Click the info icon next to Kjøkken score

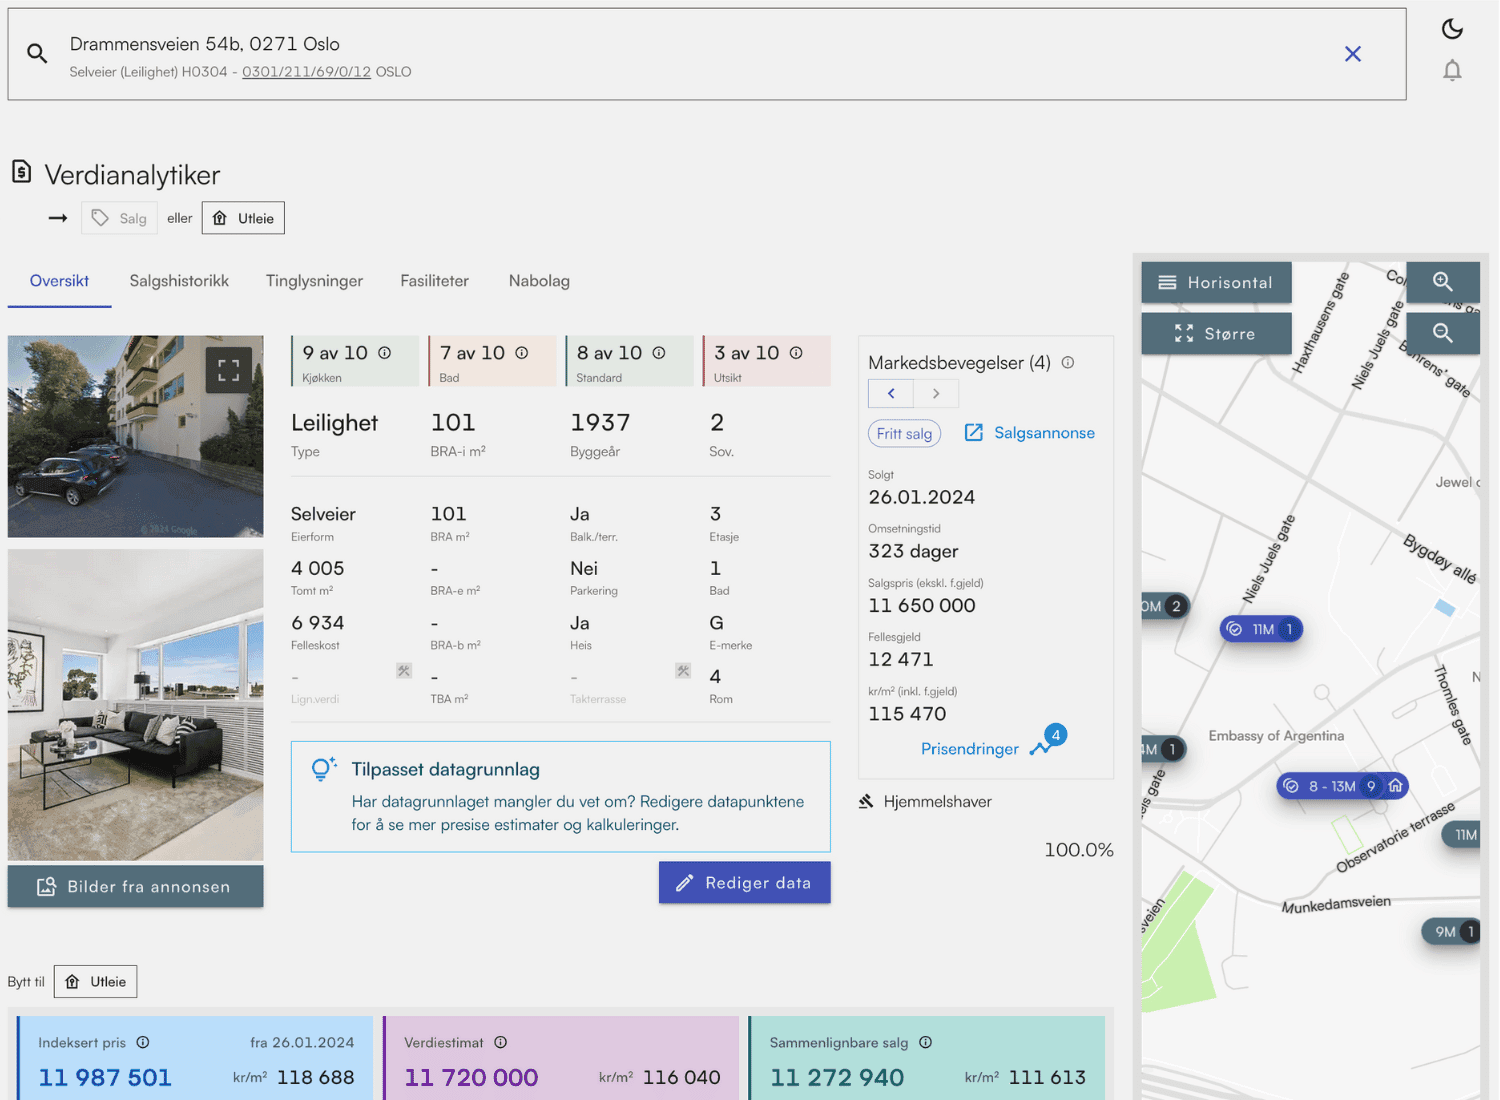[385, 353]
